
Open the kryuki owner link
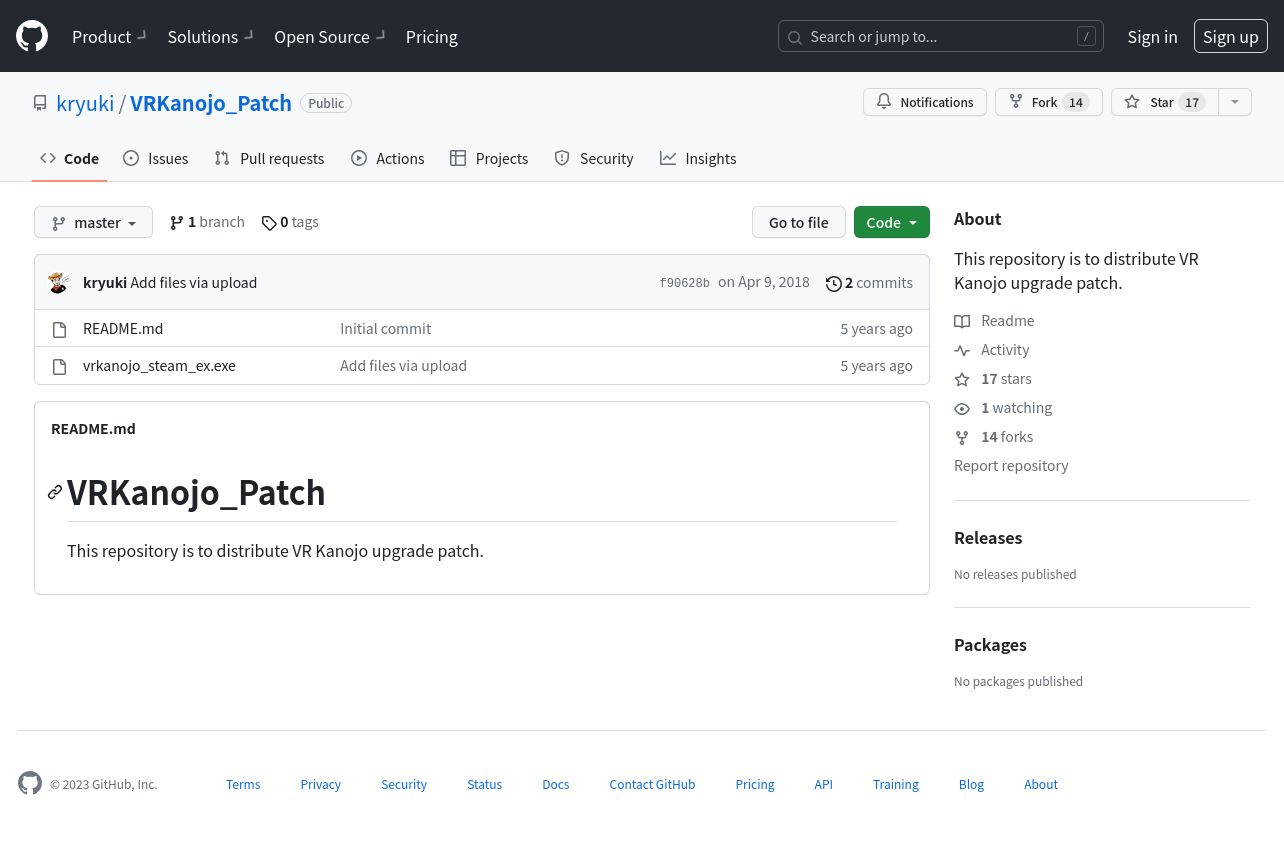pos(85,103)
